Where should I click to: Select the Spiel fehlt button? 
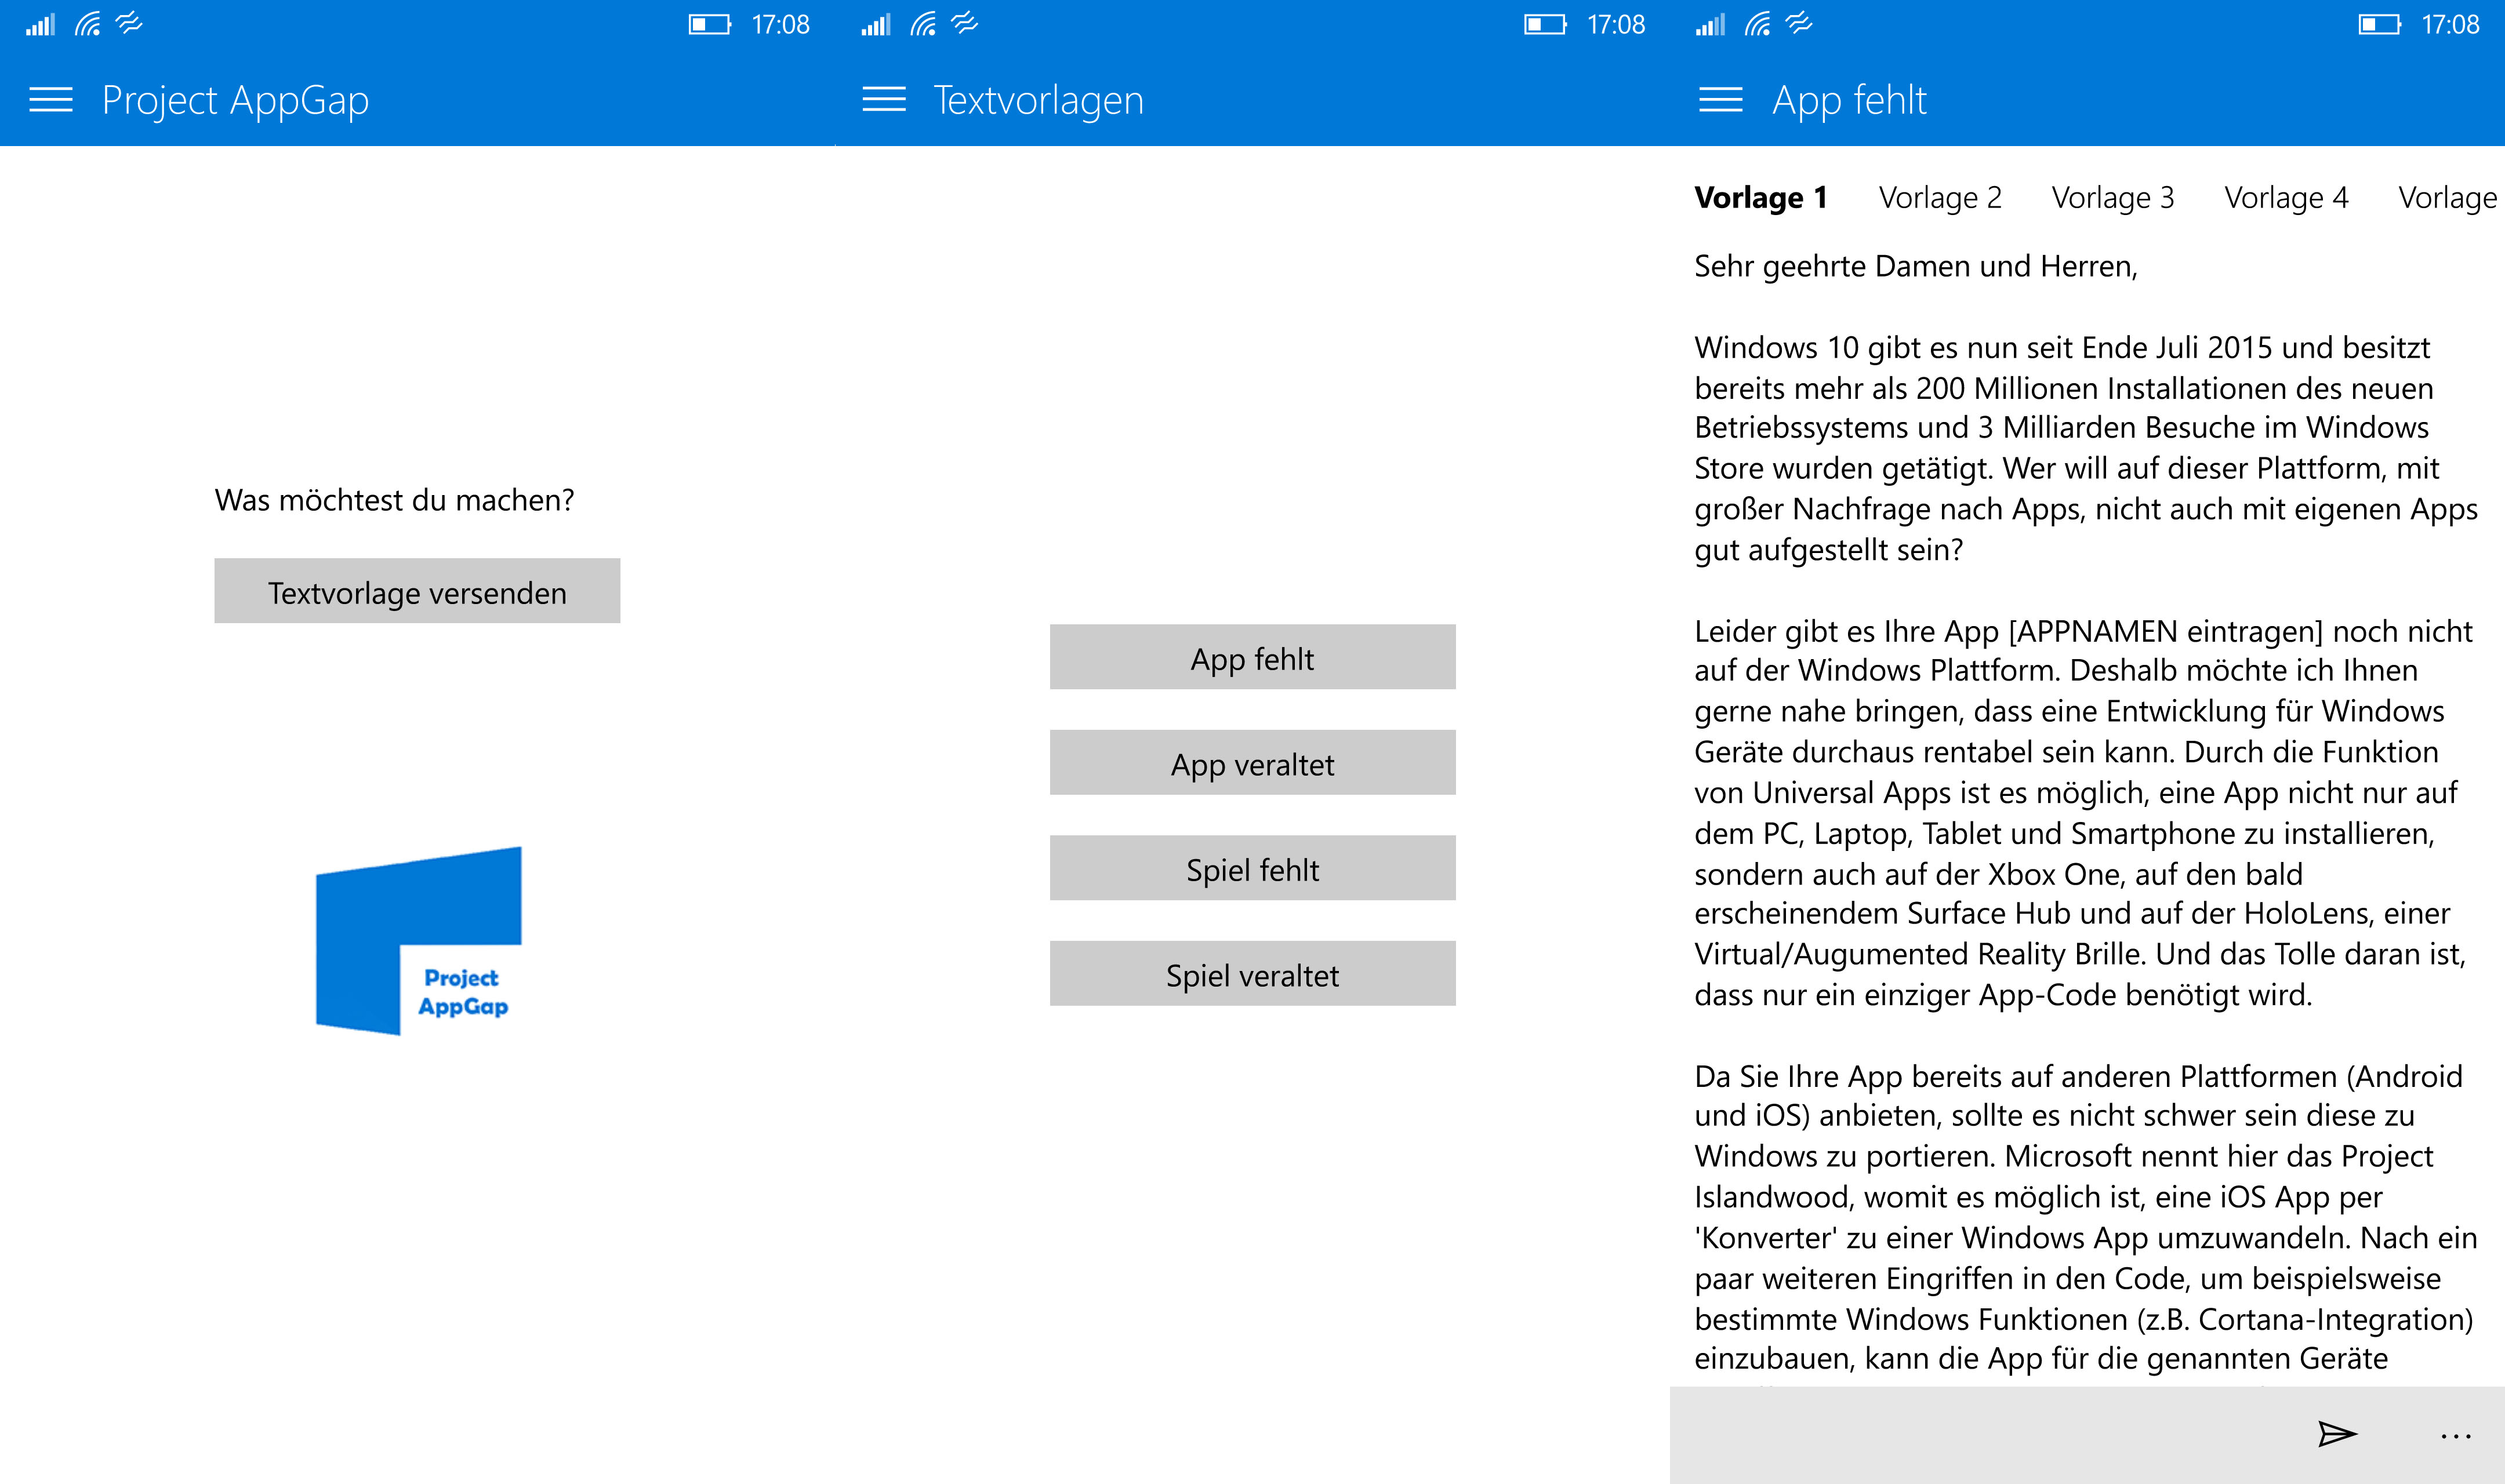tap(1252, 868)
